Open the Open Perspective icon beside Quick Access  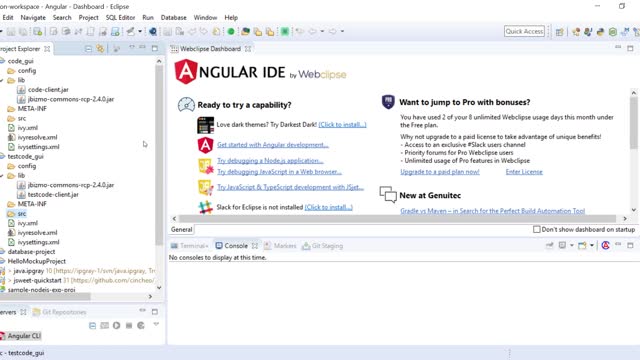(x=560, y=31)
